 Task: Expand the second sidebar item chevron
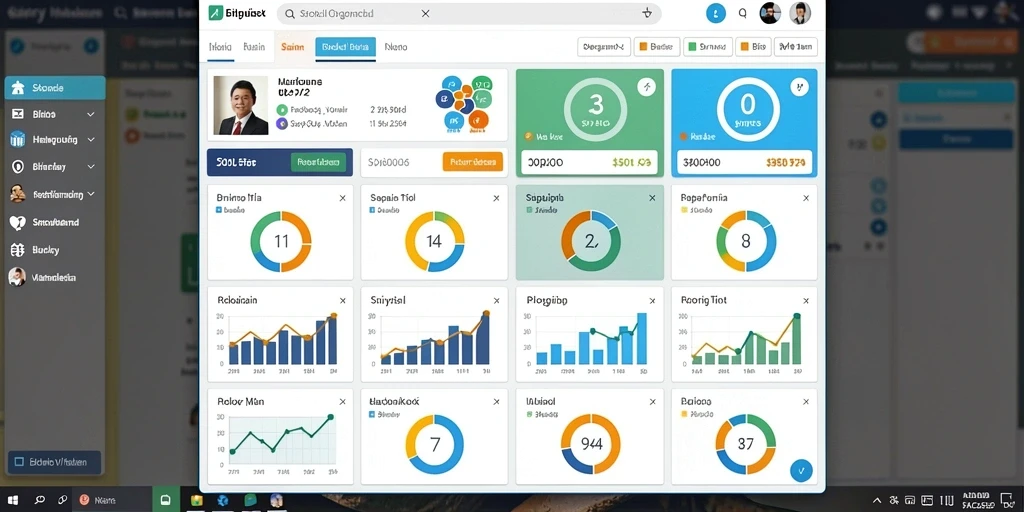tap(91, 114)
